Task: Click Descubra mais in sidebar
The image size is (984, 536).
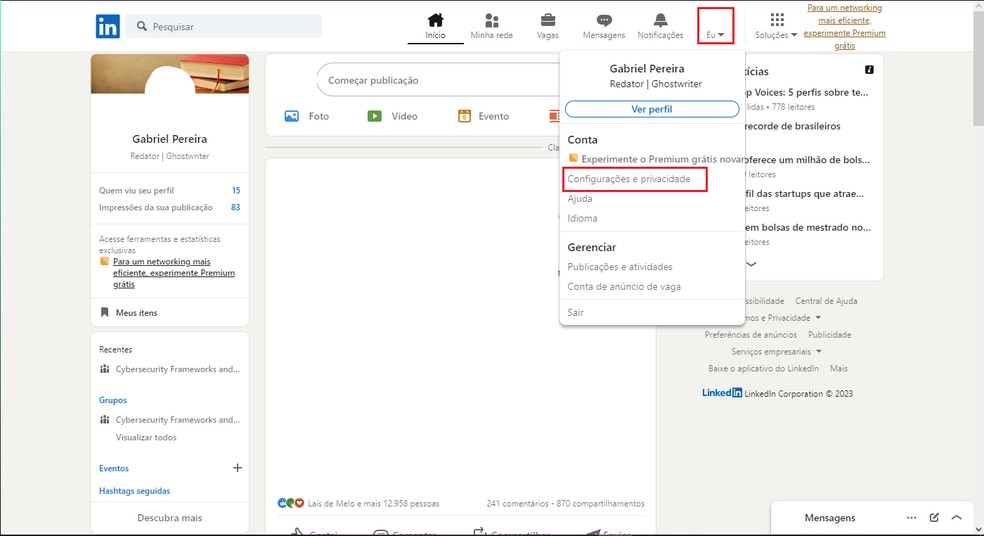Action: coord(169,518)
